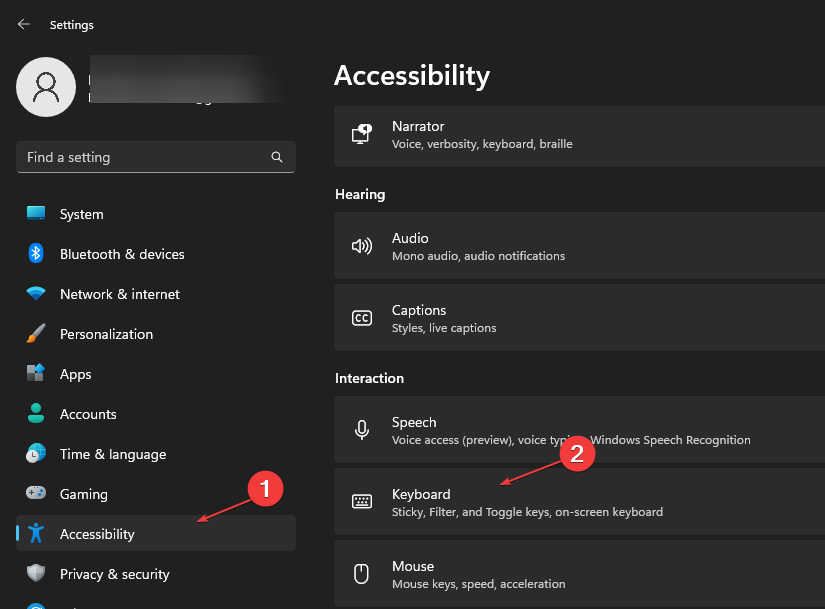
Task: Click the search magnifier icon
Action: 277,157
